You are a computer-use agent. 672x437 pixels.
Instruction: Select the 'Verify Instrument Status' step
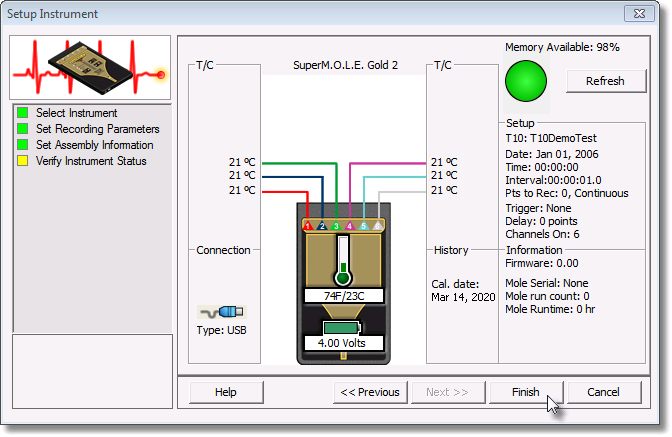point(91,161)
